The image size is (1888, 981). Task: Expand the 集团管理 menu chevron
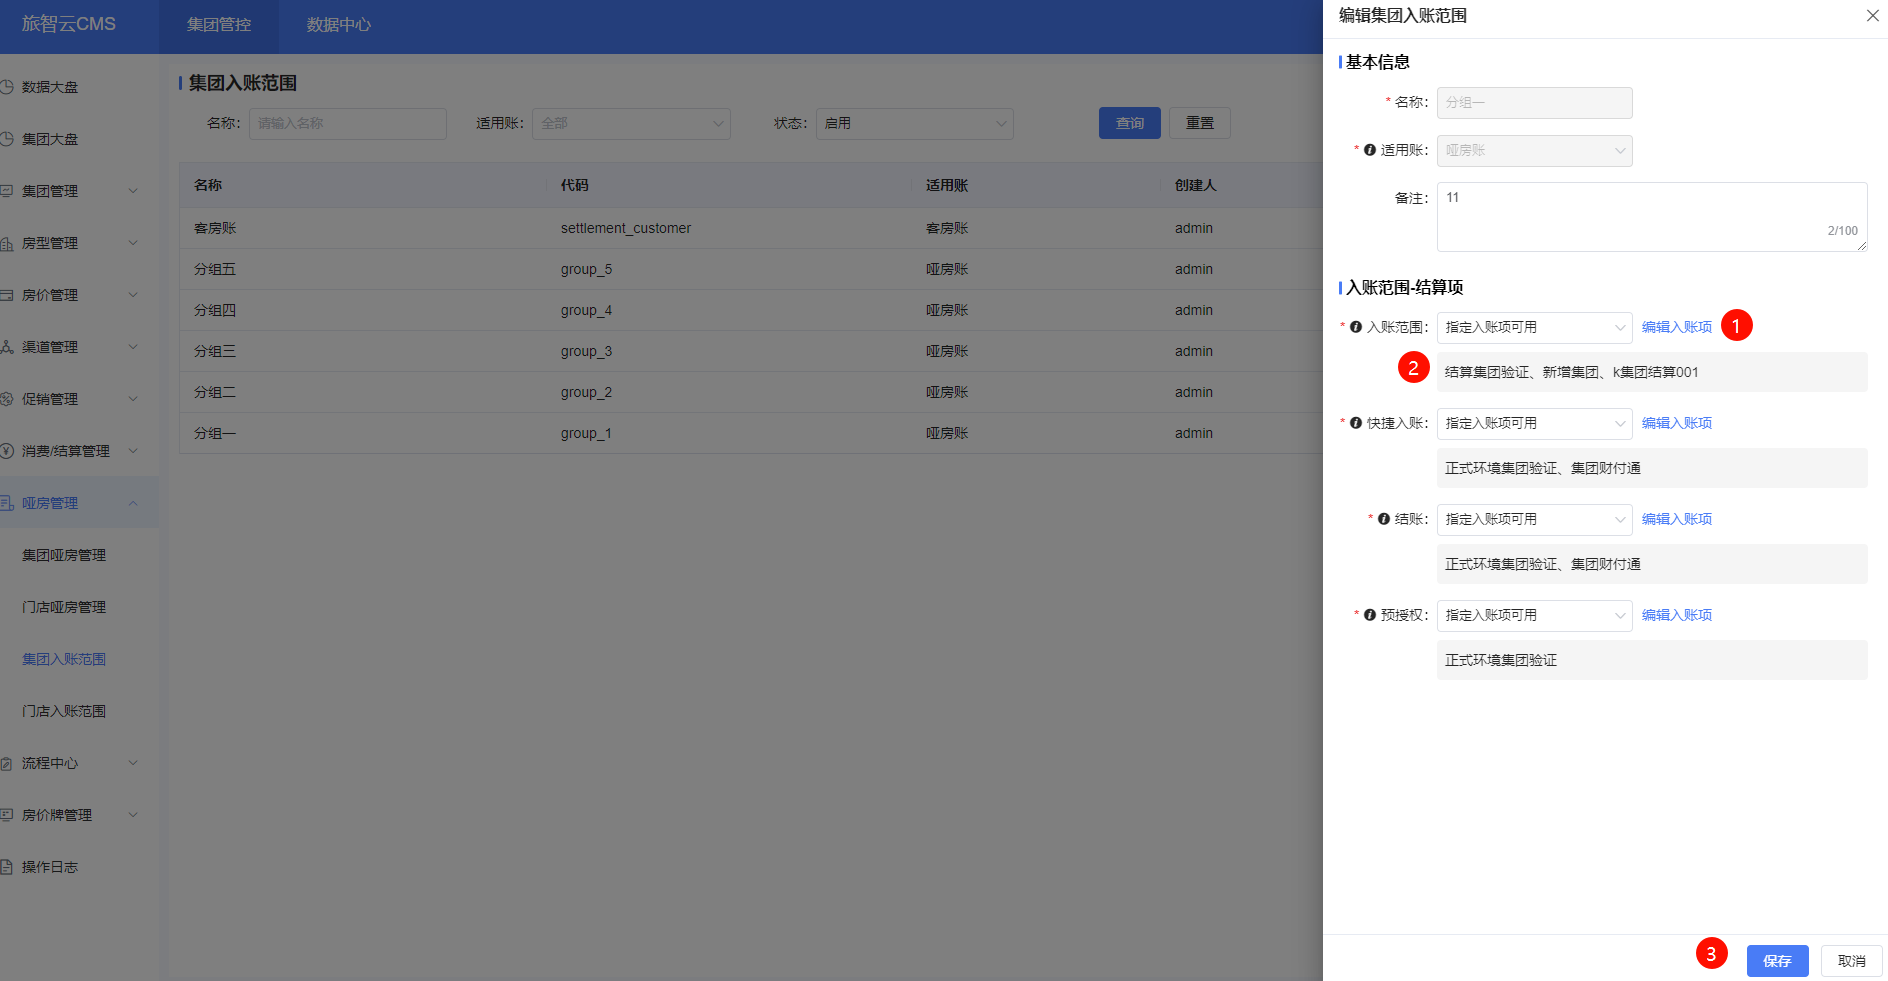(x=133, y=191)
